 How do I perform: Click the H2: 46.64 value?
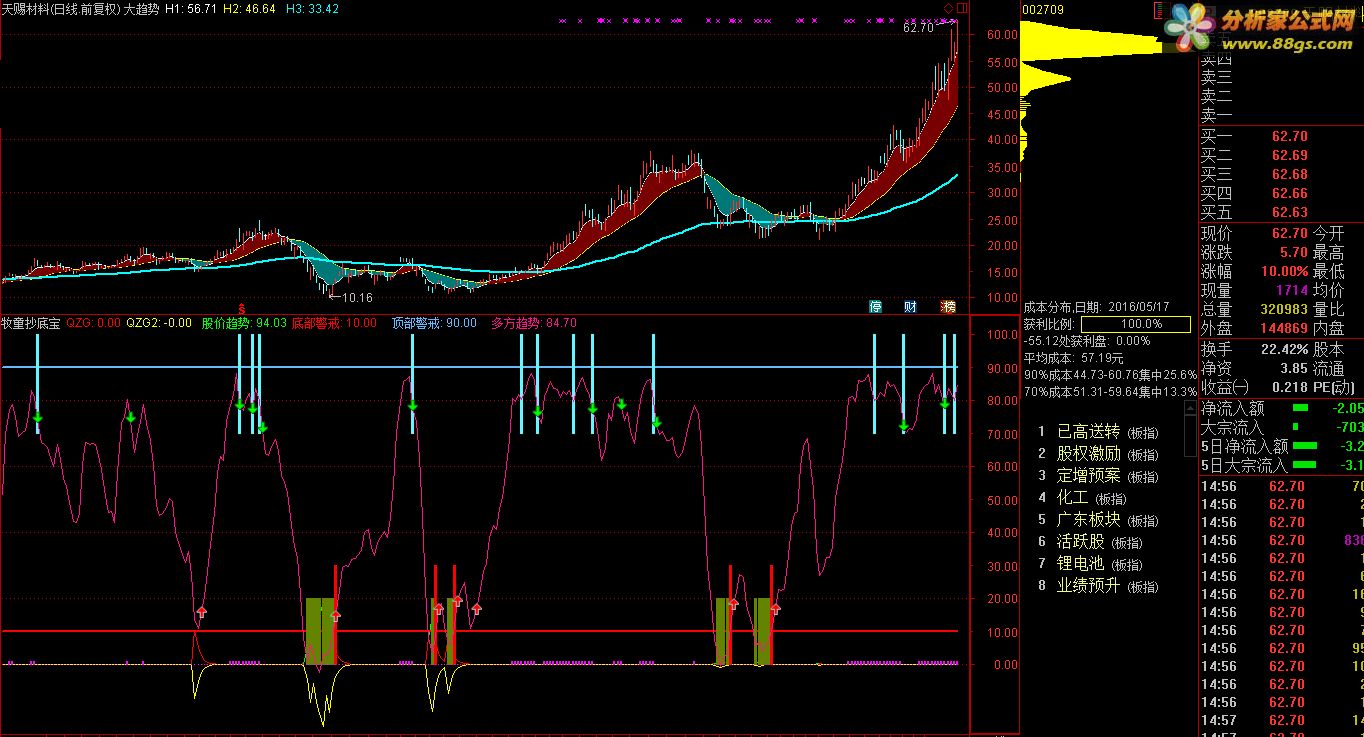pyautogui.click(x=249, y=9)
